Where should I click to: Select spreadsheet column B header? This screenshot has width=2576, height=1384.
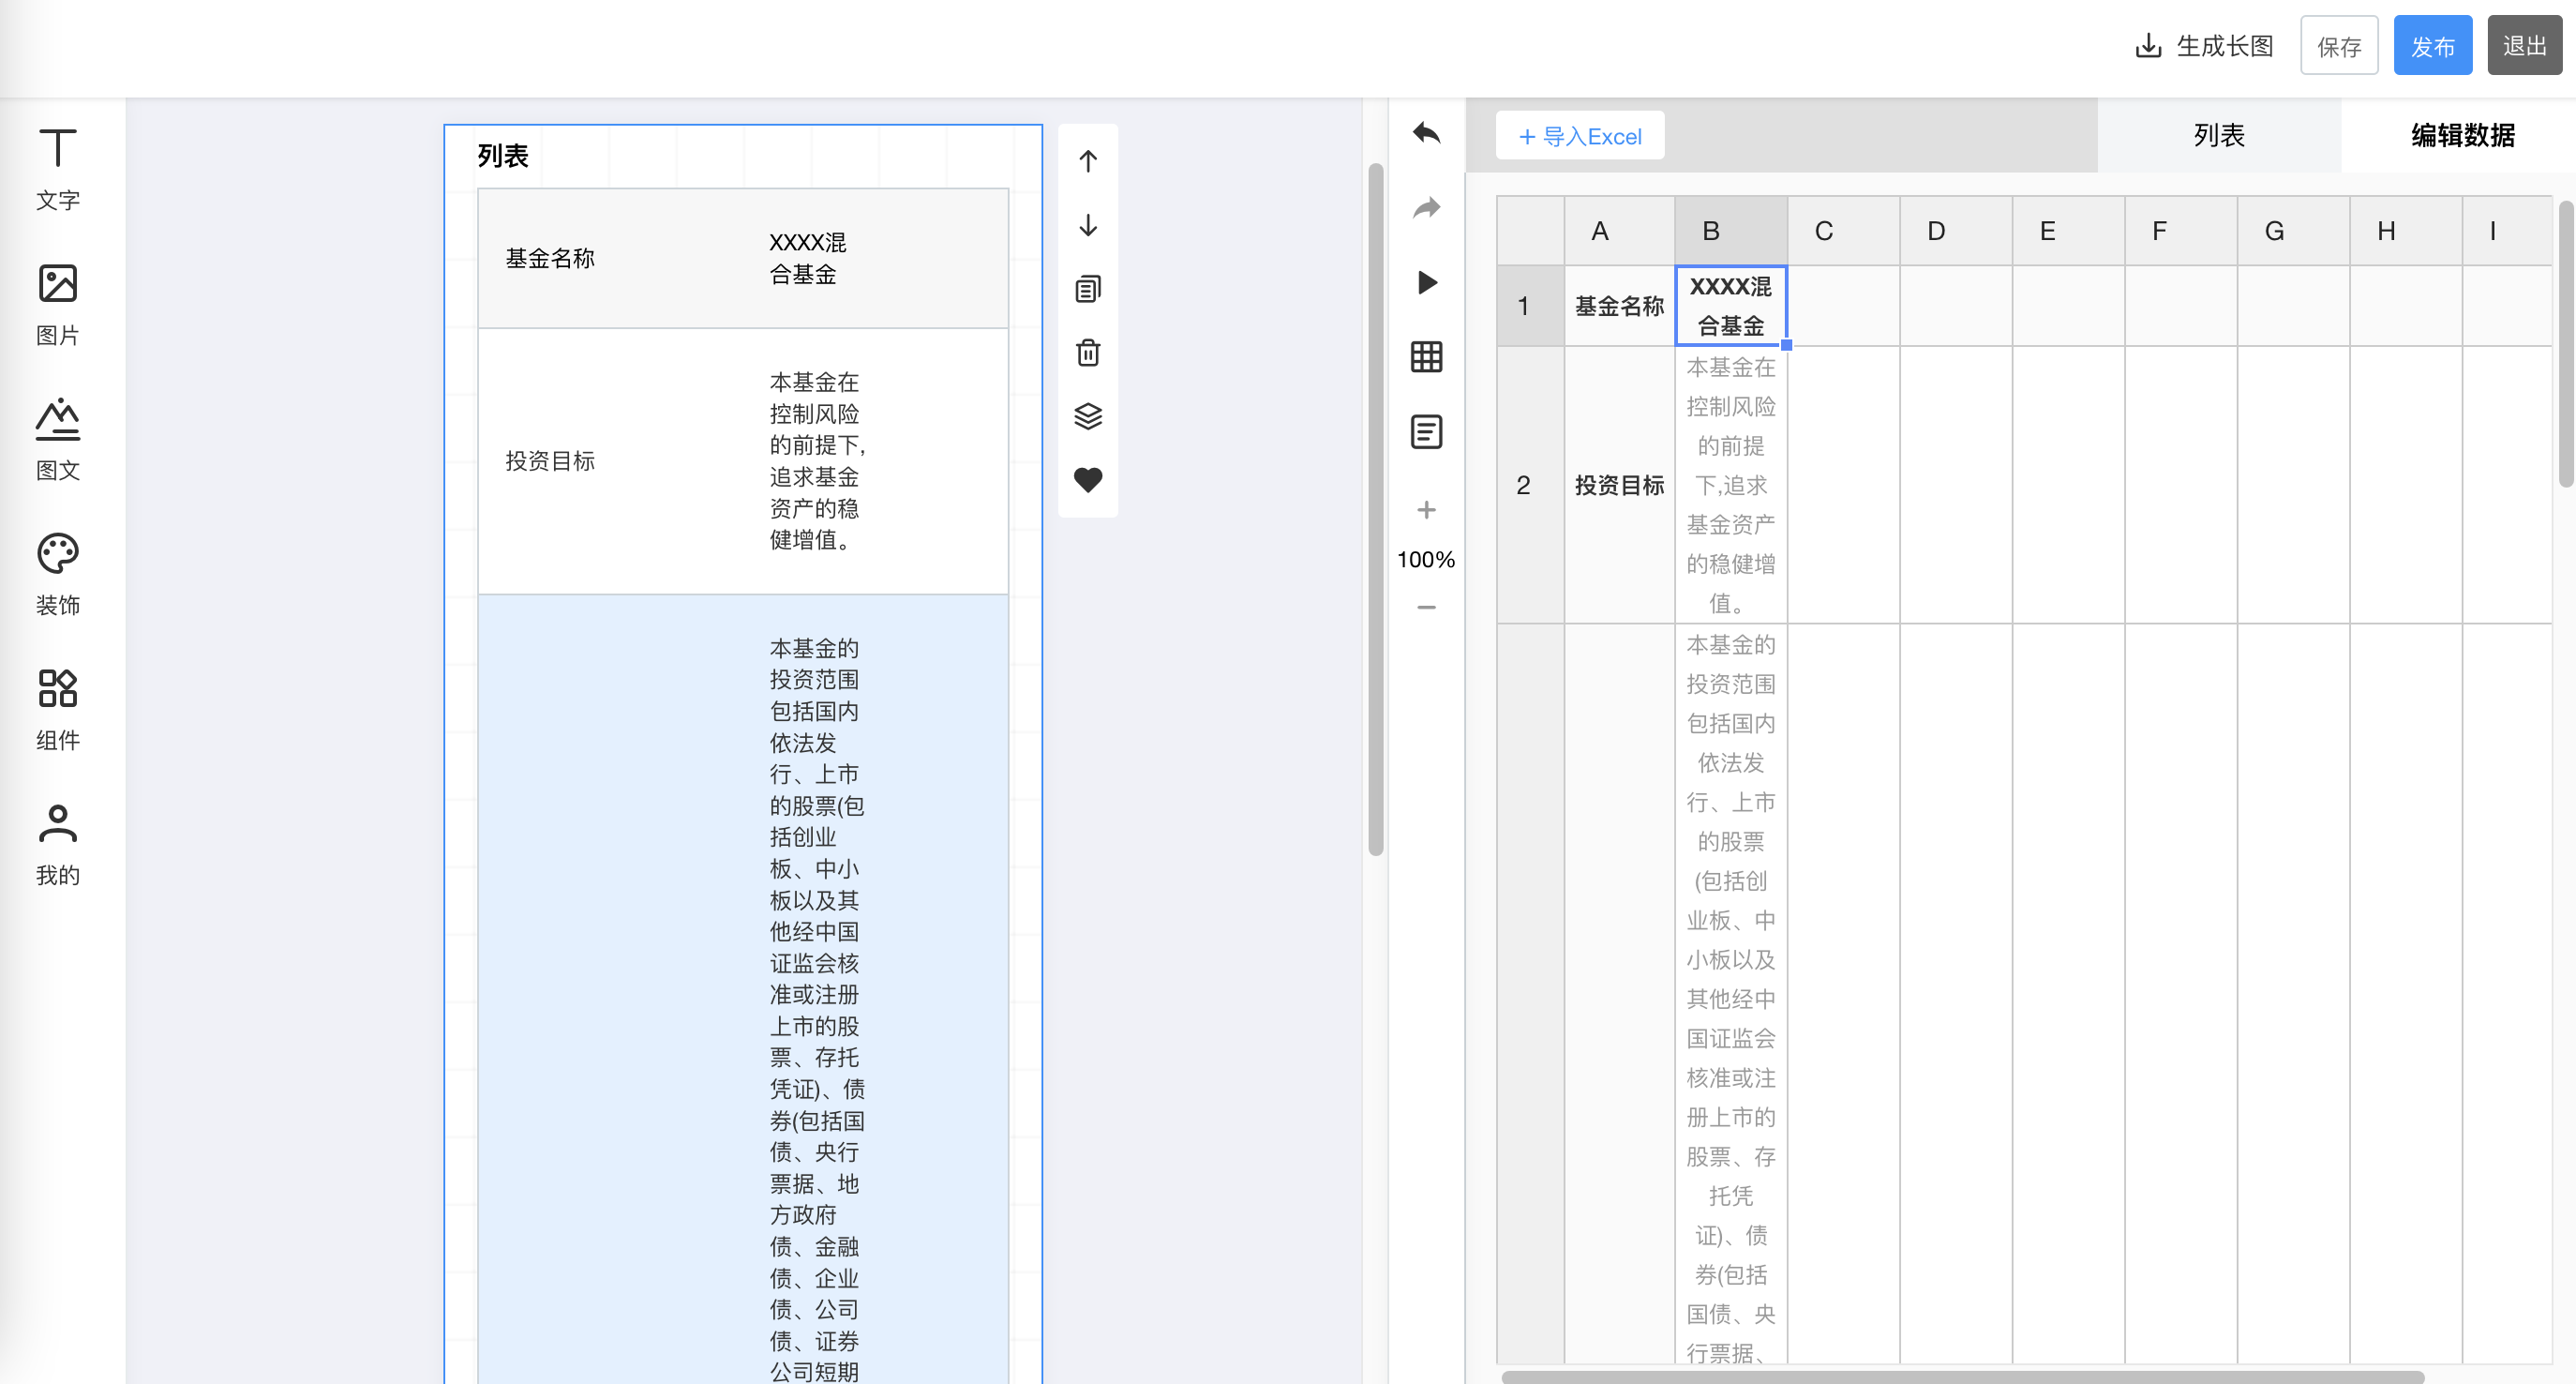[x=1731, y=231]
